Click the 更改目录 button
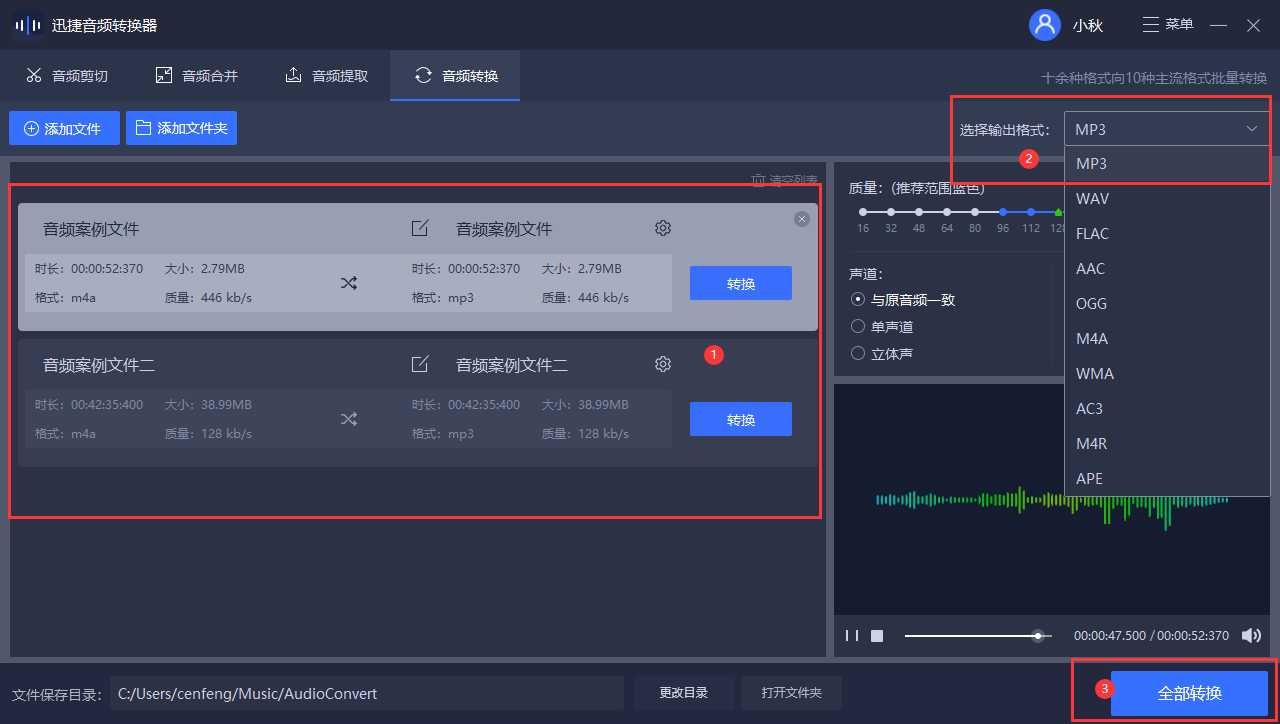Viewport: 1280px width, 724px height. point(684,693)
